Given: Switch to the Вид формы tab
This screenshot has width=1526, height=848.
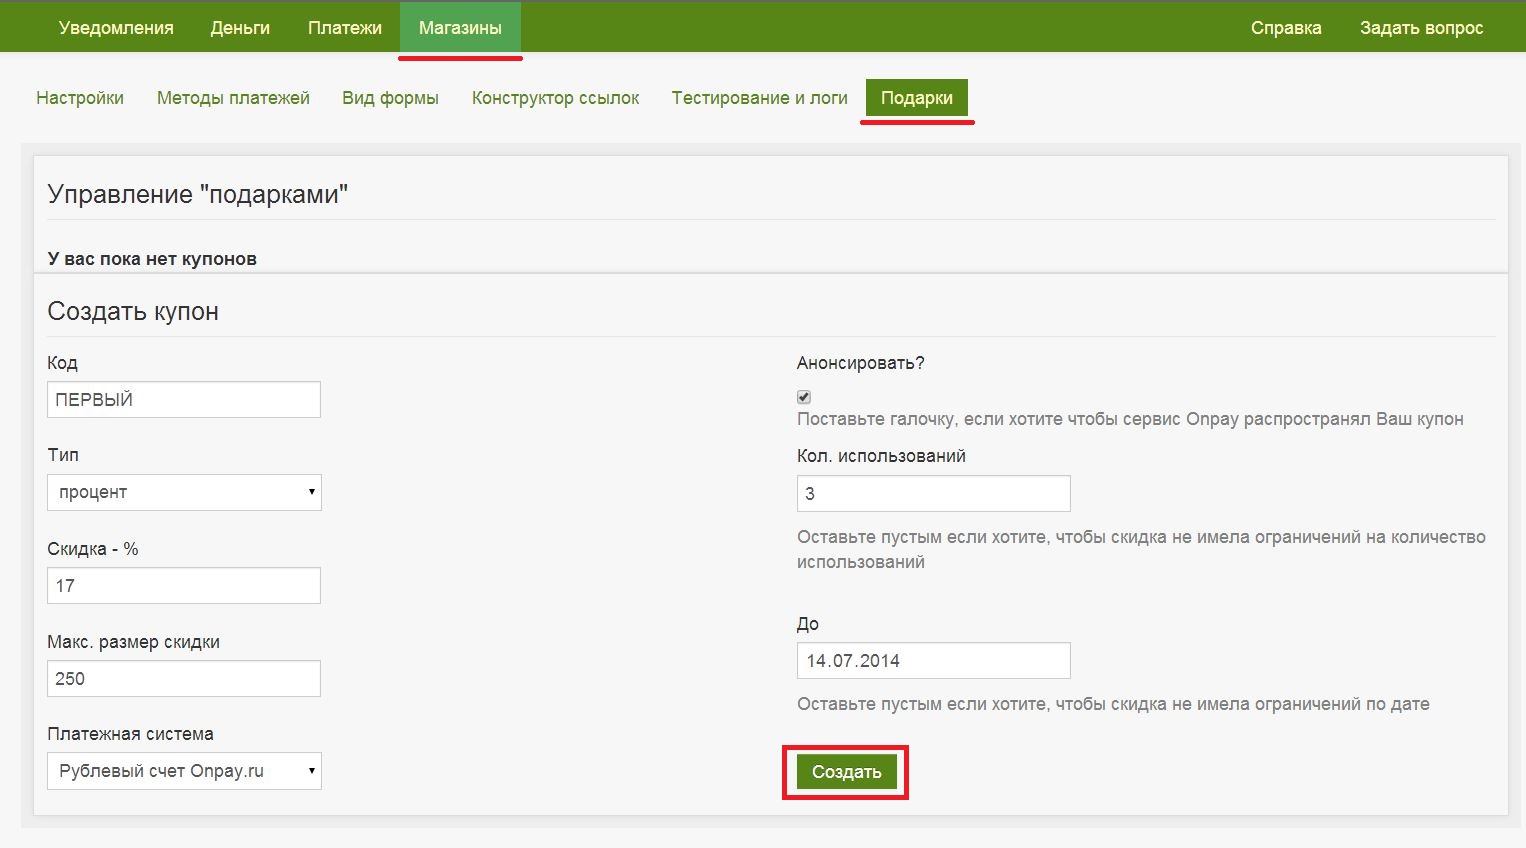Looking at the screenshot, I should (x=390, y=98).
